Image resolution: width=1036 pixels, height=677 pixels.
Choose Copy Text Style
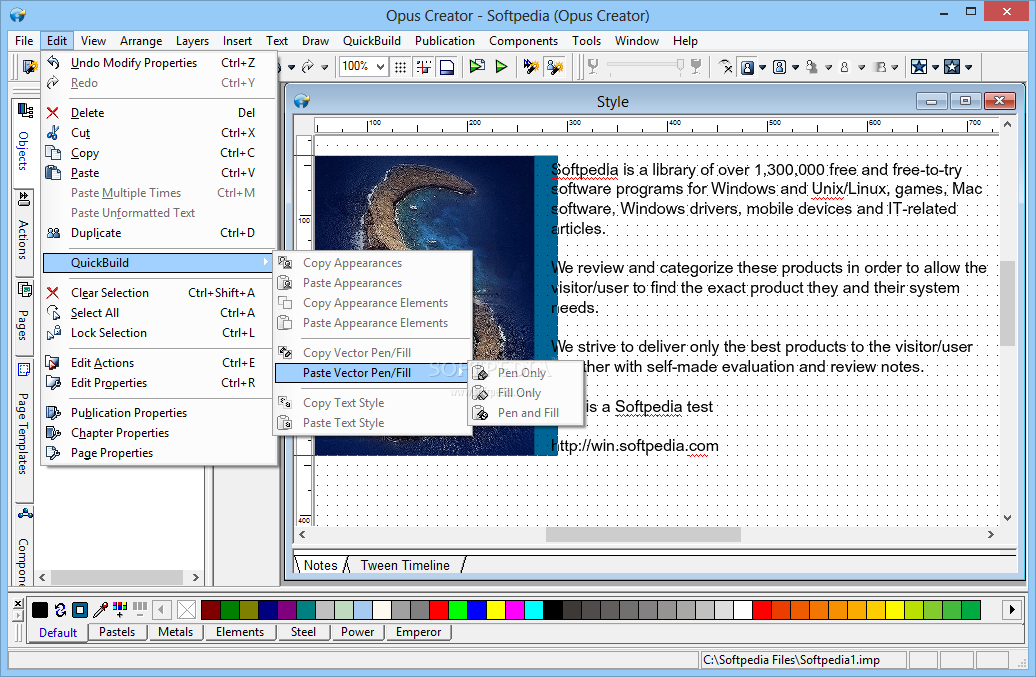pyautogui.click(x=372, y=403)
